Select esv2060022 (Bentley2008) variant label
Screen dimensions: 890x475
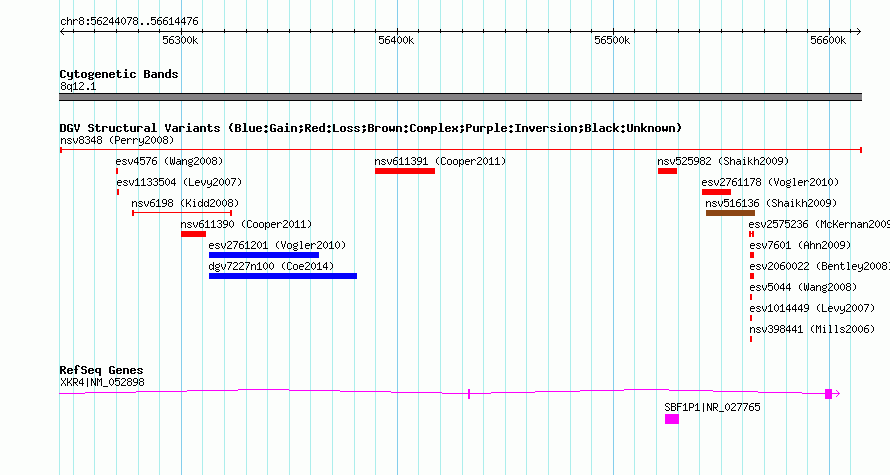coord(820,266)
